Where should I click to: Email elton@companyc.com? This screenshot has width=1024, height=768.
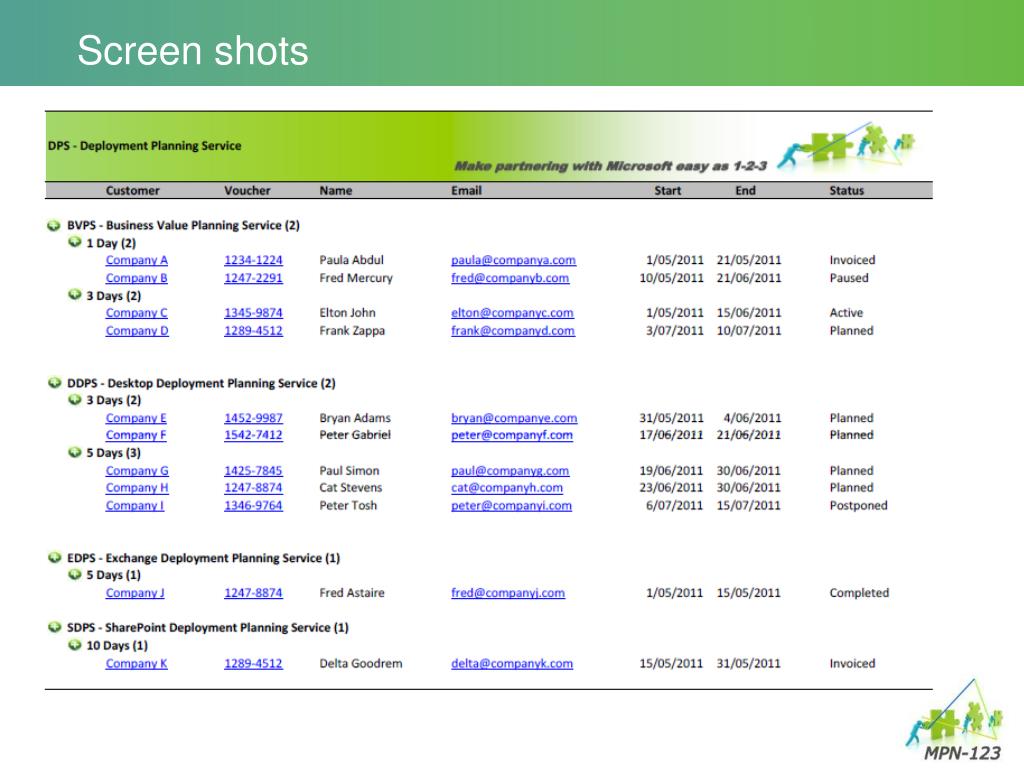click(x=512, y=313)
